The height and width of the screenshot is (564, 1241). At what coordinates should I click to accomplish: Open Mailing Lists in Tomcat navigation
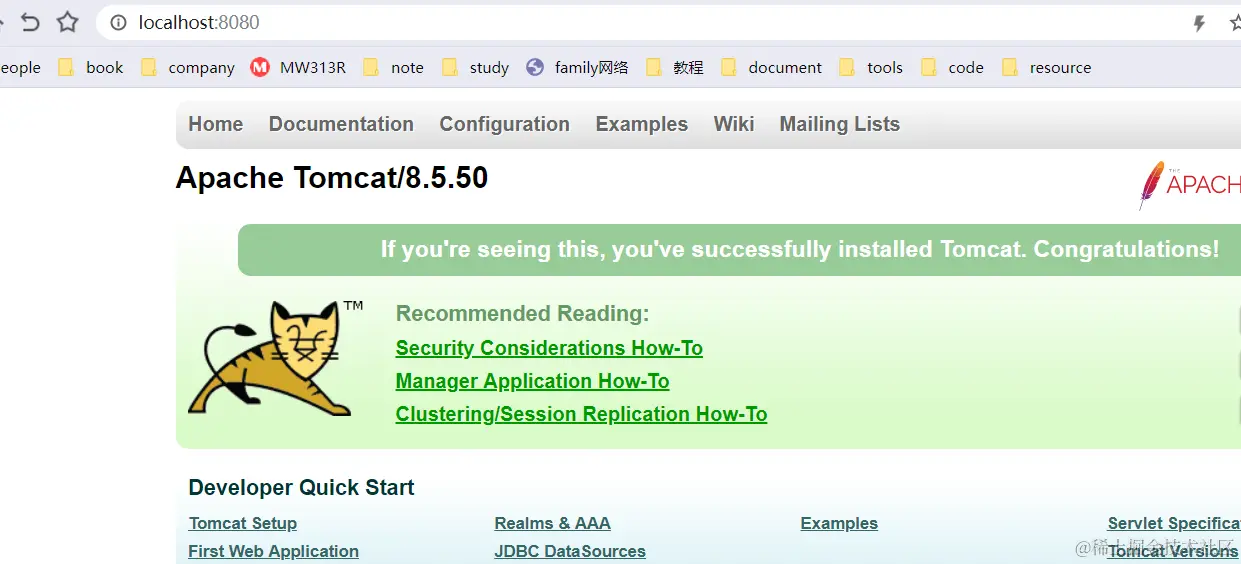(x=840, y=124)
